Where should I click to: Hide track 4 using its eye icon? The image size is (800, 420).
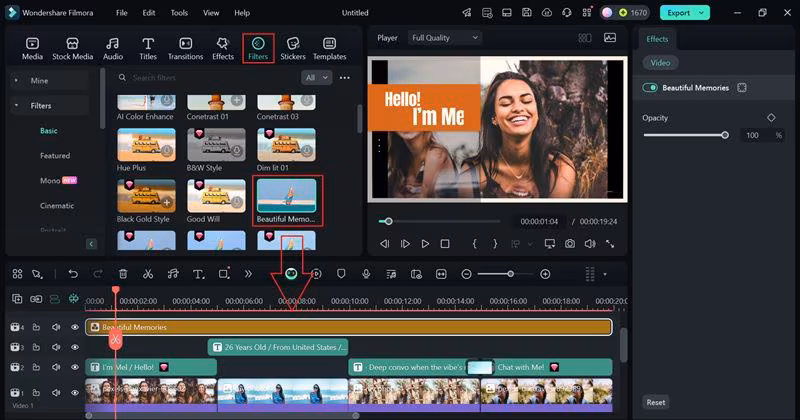click(x=74, y=327)
